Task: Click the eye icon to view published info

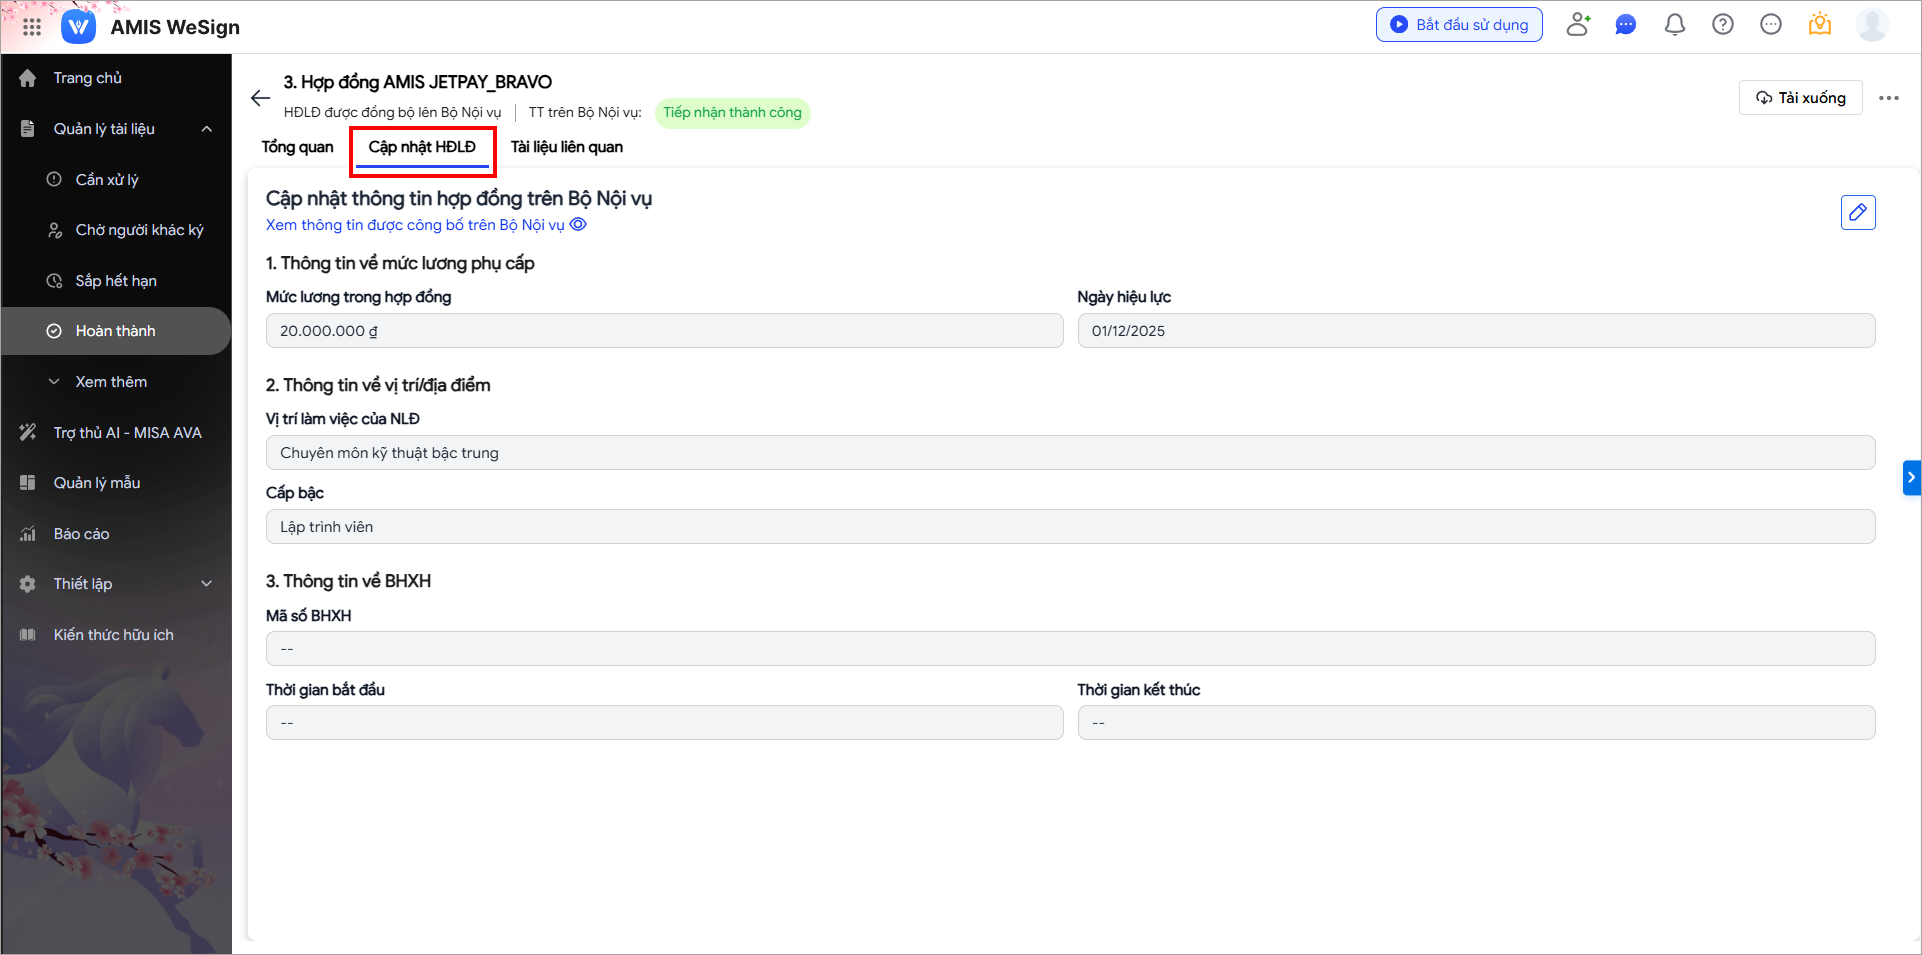Action: point(578,225)
